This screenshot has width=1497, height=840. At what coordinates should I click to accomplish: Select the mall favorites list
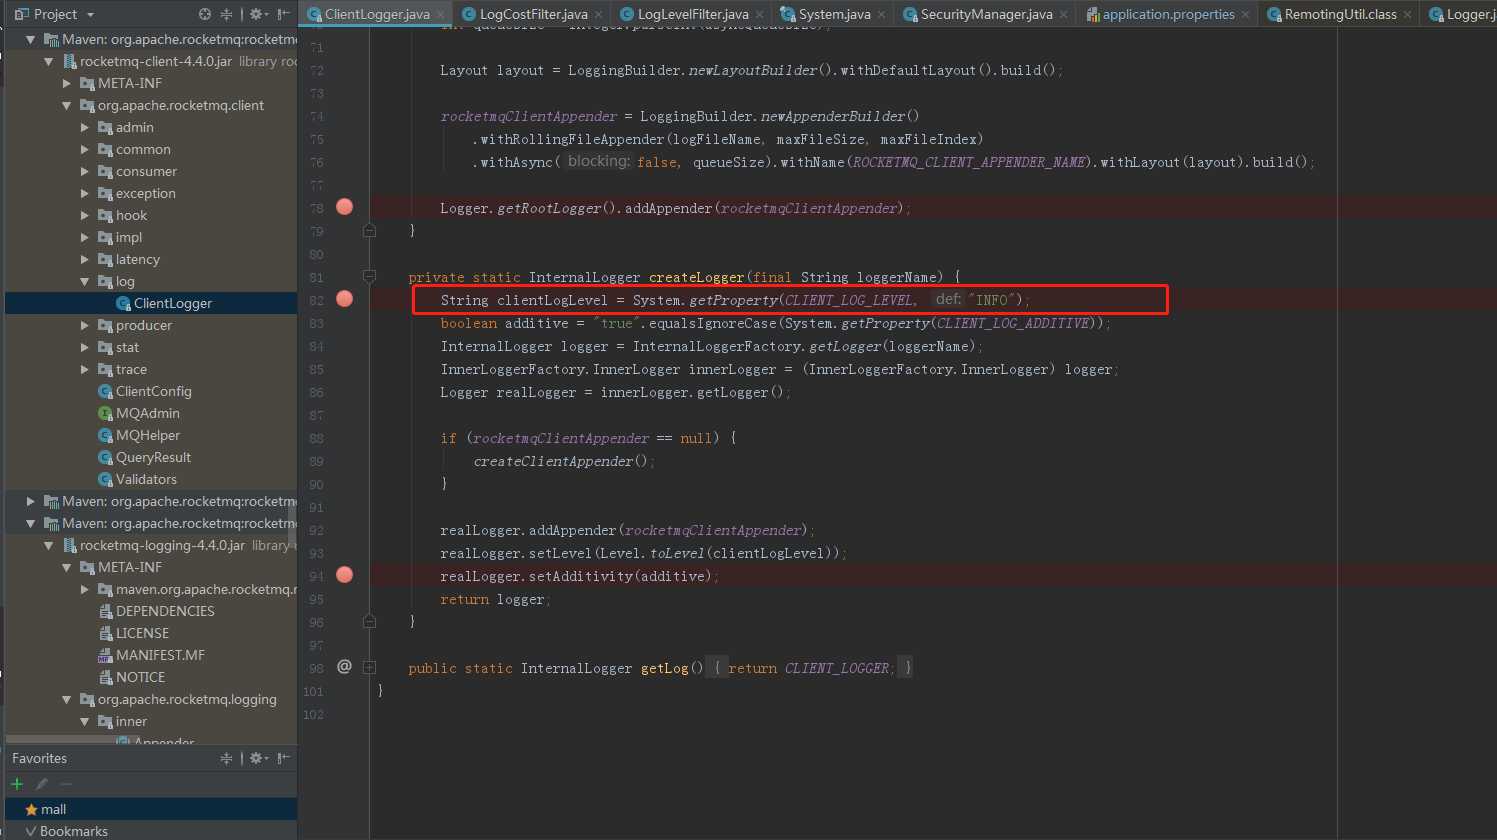(151, 809)
